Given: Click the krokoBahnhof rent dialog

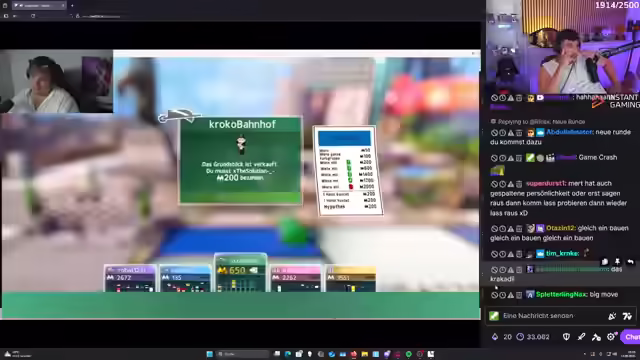Looking at the screenshot, I should [241, 160].
